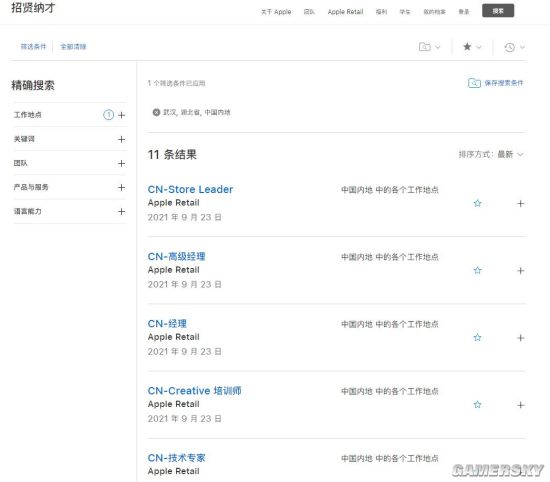
Task: Click the 保存搜索条件 link
Action: (x=504, y=83)
